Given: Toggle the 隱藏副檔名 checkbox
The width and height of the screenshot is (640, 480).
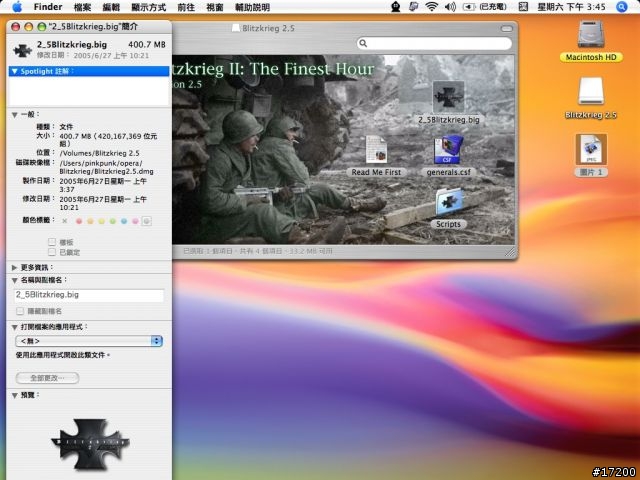Looking at the screenshot, I should pos(20,311).
